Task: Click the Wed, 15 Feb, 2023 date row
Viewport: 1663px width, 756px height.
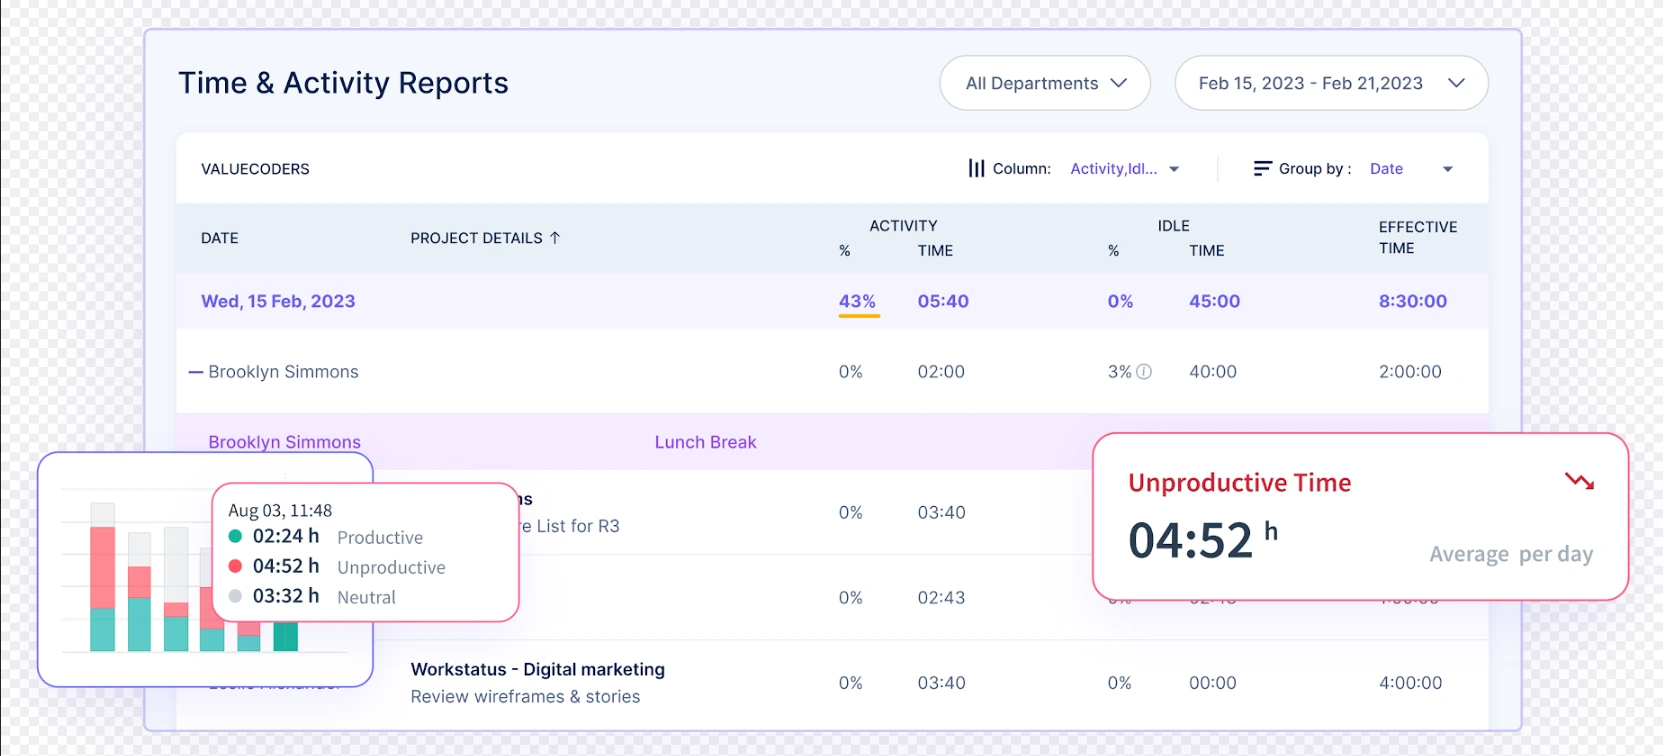Action: [278, 301]
